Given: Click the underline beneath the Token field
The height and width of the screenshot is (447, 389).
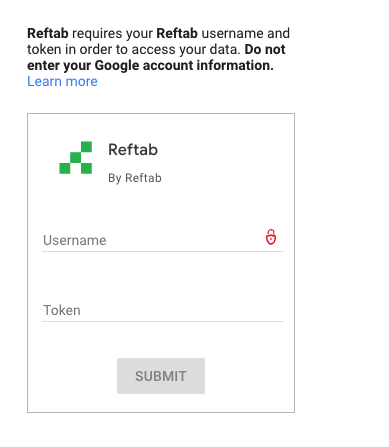Looking at the screenshot, I should coord(163,321).
